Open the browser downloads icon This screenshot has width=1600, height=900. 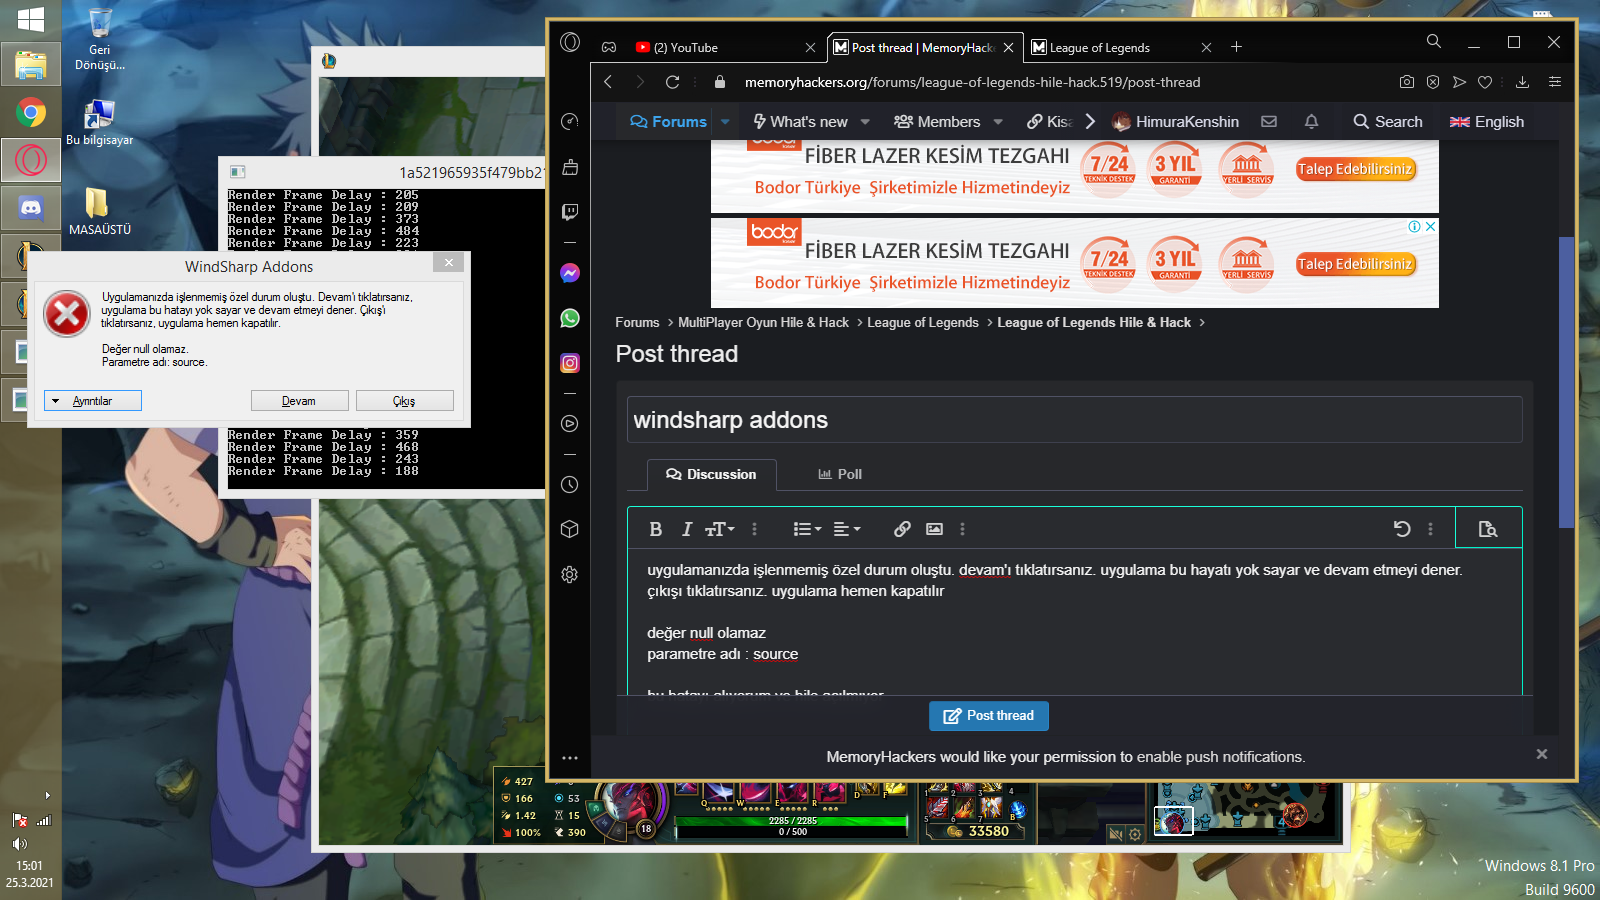point(1522,82)
